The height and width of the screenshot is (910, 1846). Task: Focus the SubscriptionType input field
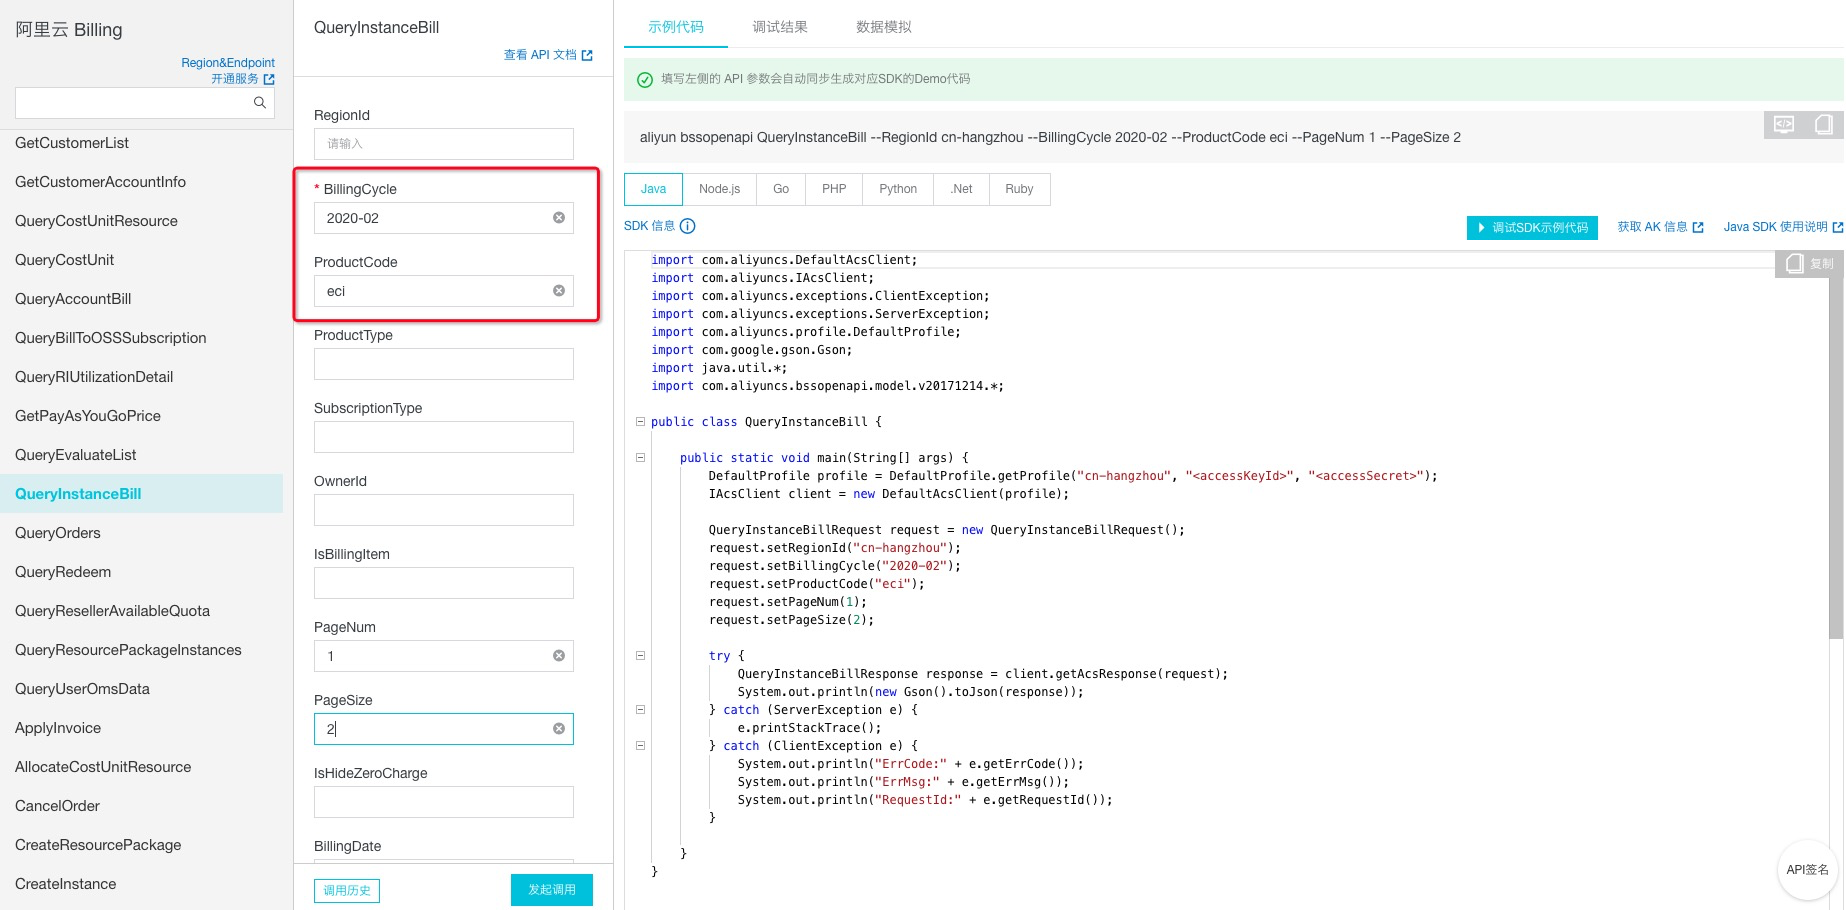[x=444, y=437]
